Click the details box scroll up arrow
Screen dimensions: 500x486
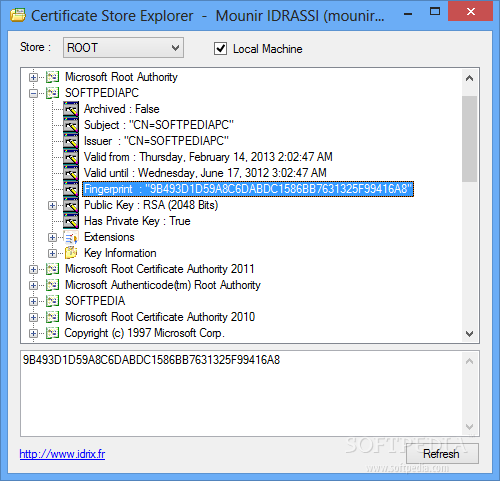[x=469, y=361]
